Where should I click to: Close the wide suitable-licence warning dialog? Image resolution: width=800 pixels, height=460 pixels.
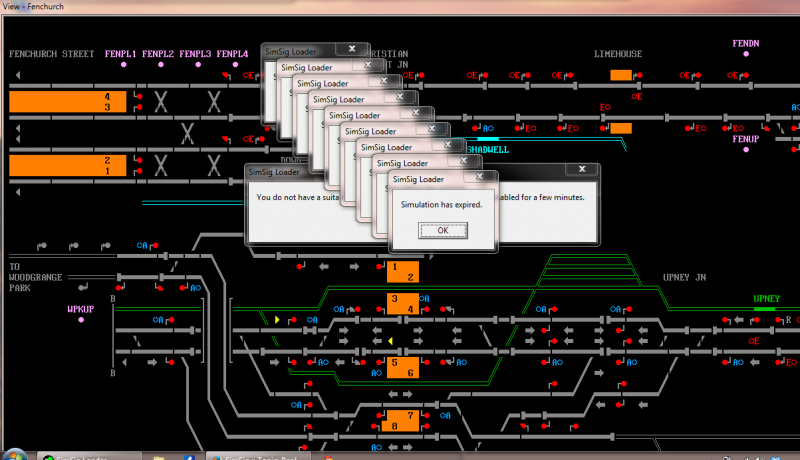tap(582, 169)
